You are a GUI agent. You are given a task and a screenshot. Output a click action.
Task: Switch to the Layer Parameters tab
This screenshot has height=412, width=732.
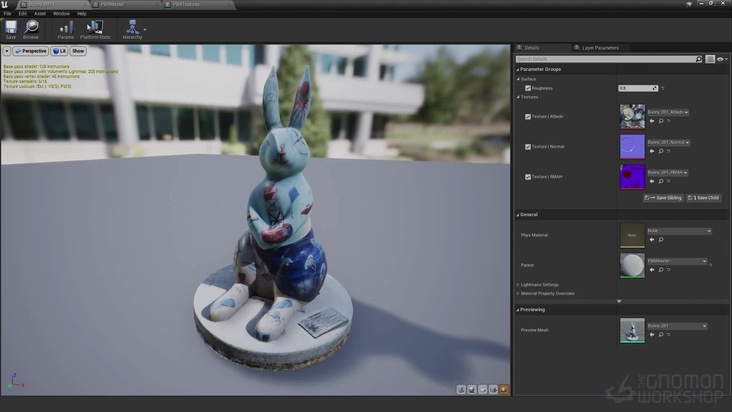point(600,48)
